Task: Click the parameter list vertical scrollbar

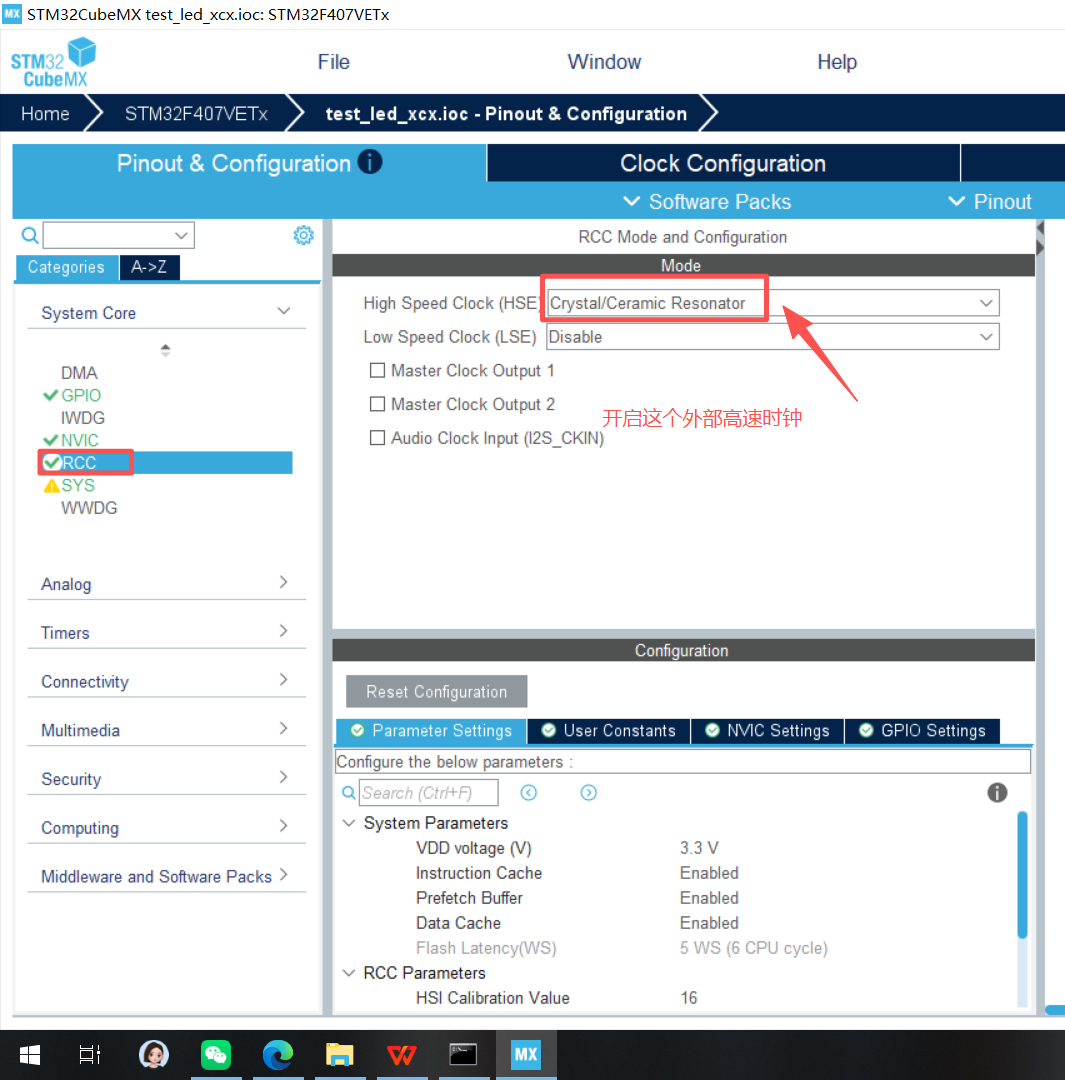Action: 1022,875
